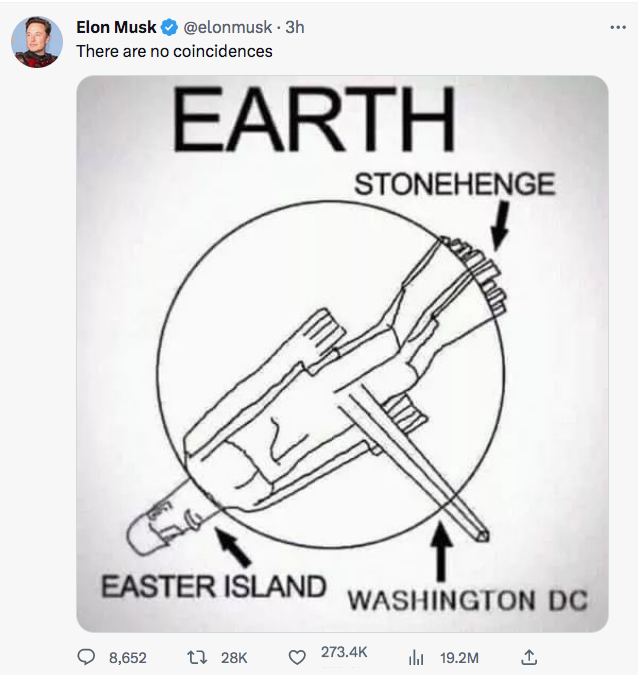Click the 8,652 replies count
Viewport: 638px width, 675px height.
pyautogui.click(x=127, y=657)
